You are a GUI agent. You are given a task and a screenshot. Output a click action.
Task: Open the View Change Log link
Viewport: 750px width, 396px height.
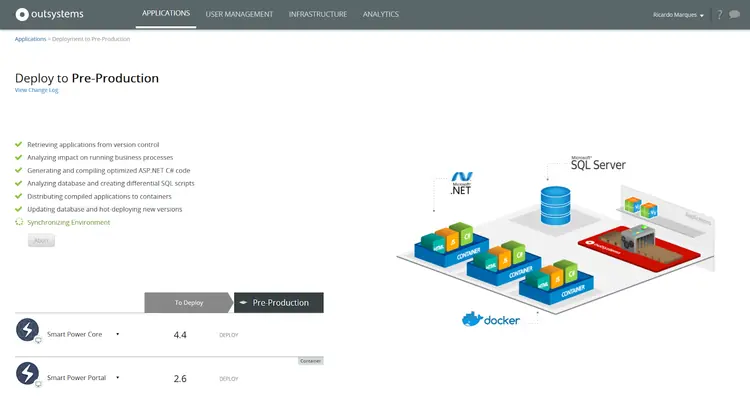[36, 90]
